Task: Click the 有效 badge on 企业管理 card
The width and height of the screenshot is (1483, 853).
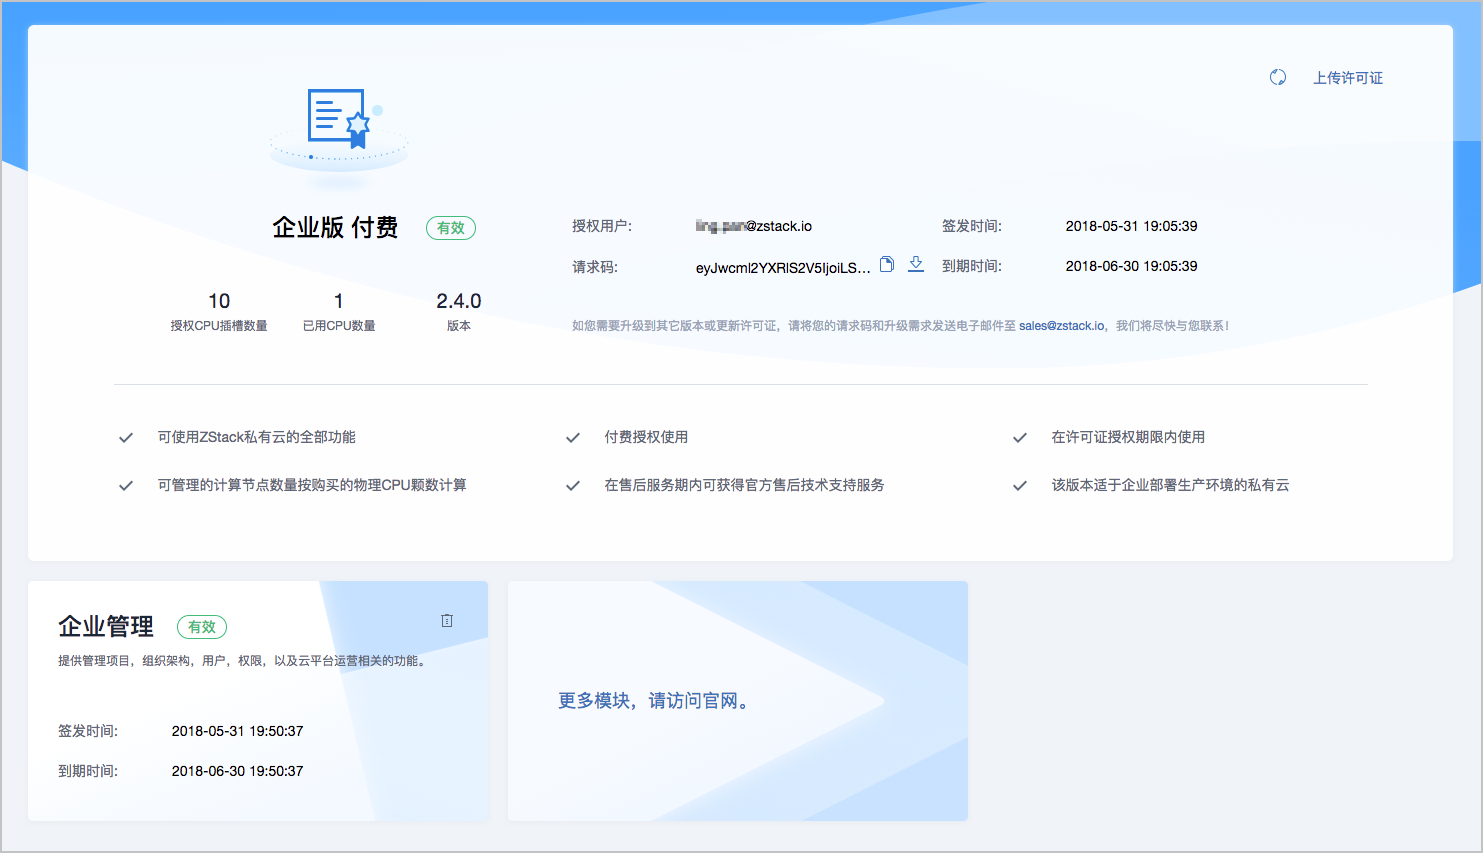Action: 202,627
